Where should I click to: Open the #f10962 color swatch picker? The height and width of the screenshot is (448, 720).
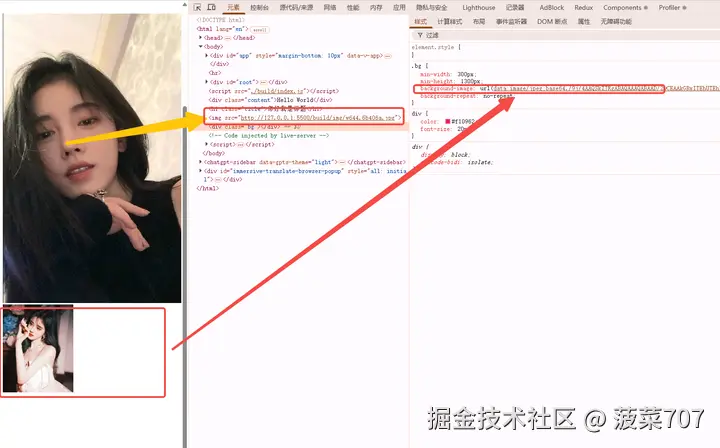pos(448,122)
